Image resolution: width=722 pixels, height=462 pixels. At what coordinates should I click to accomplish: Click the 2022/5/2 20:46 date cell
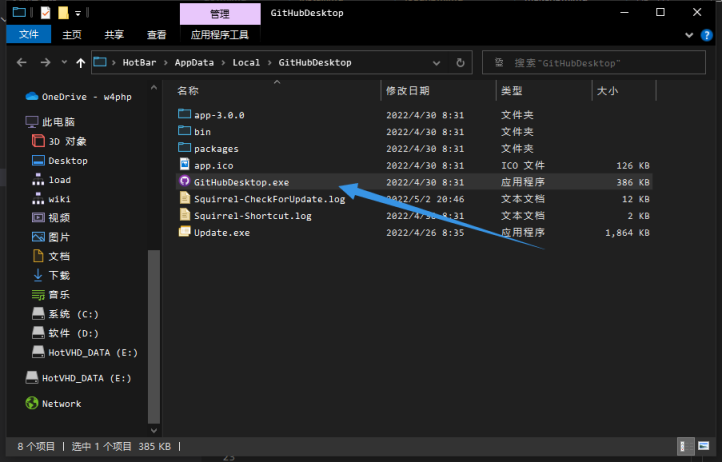[425, 199]
